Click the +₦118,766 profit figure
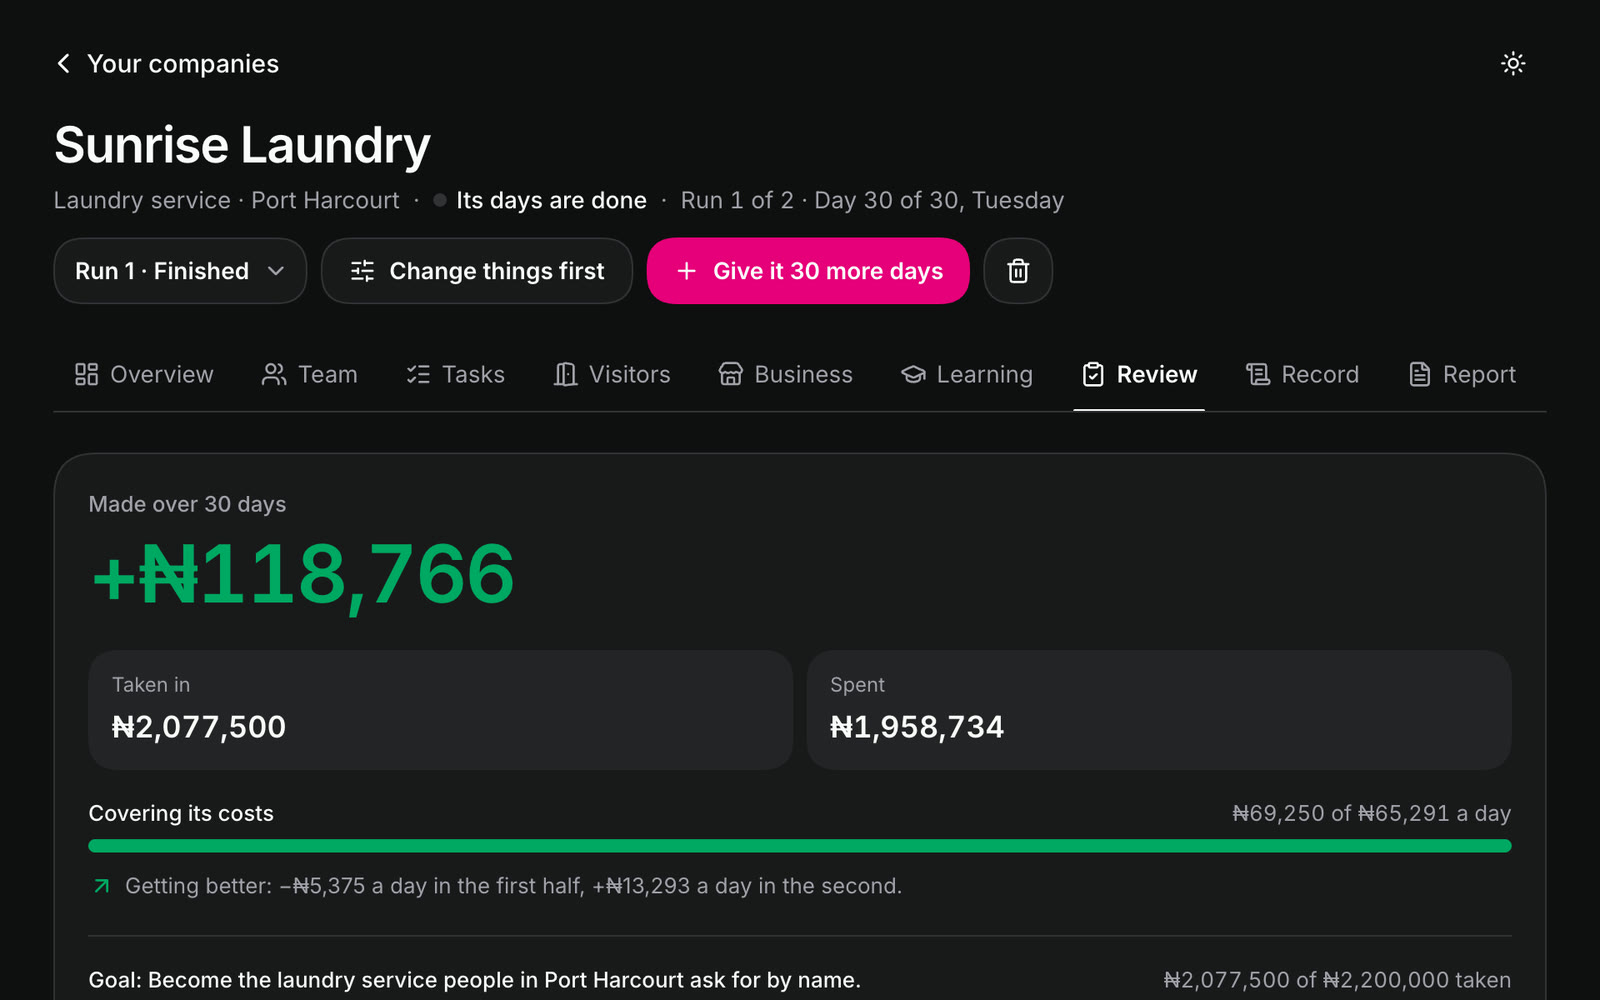This screenshot has width=1600, height=1000. pyautogui.click(x=303, y=575)
